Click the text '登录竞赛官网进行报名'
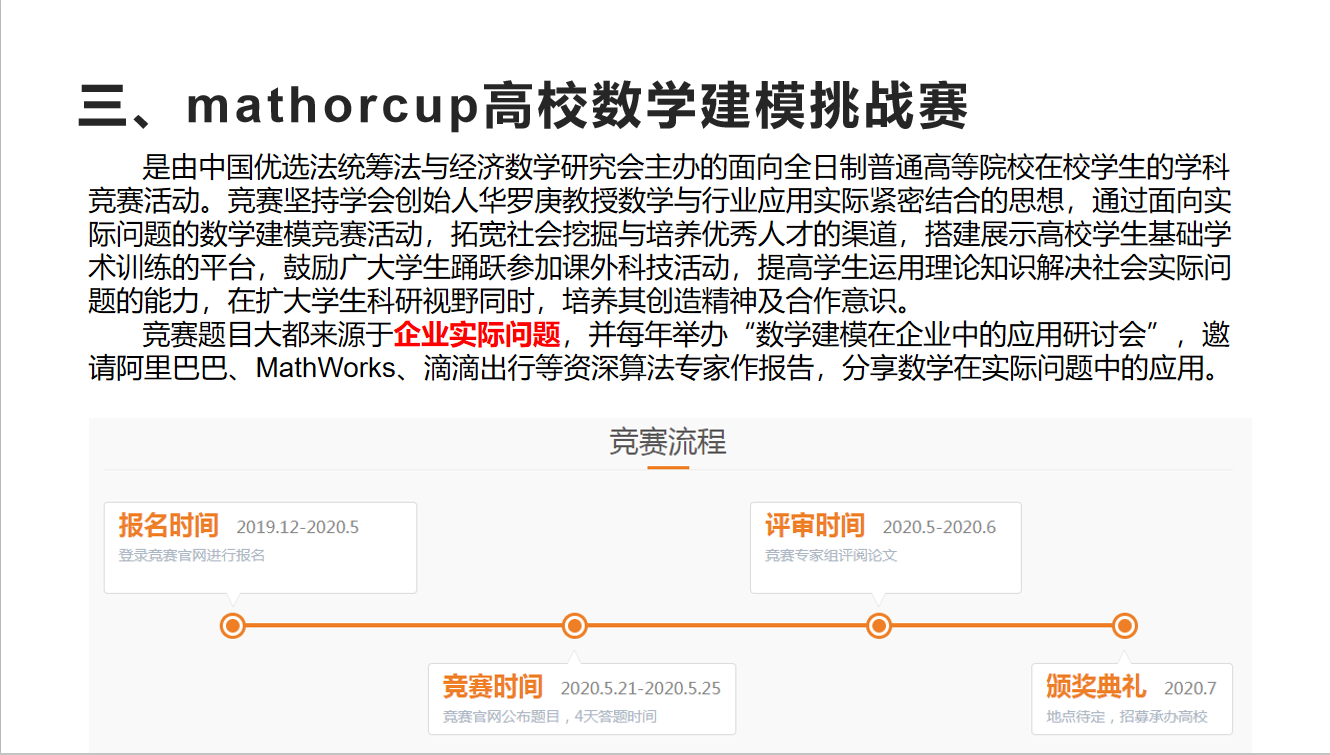This screenshot has width=1330, height=755. point(192,555)
